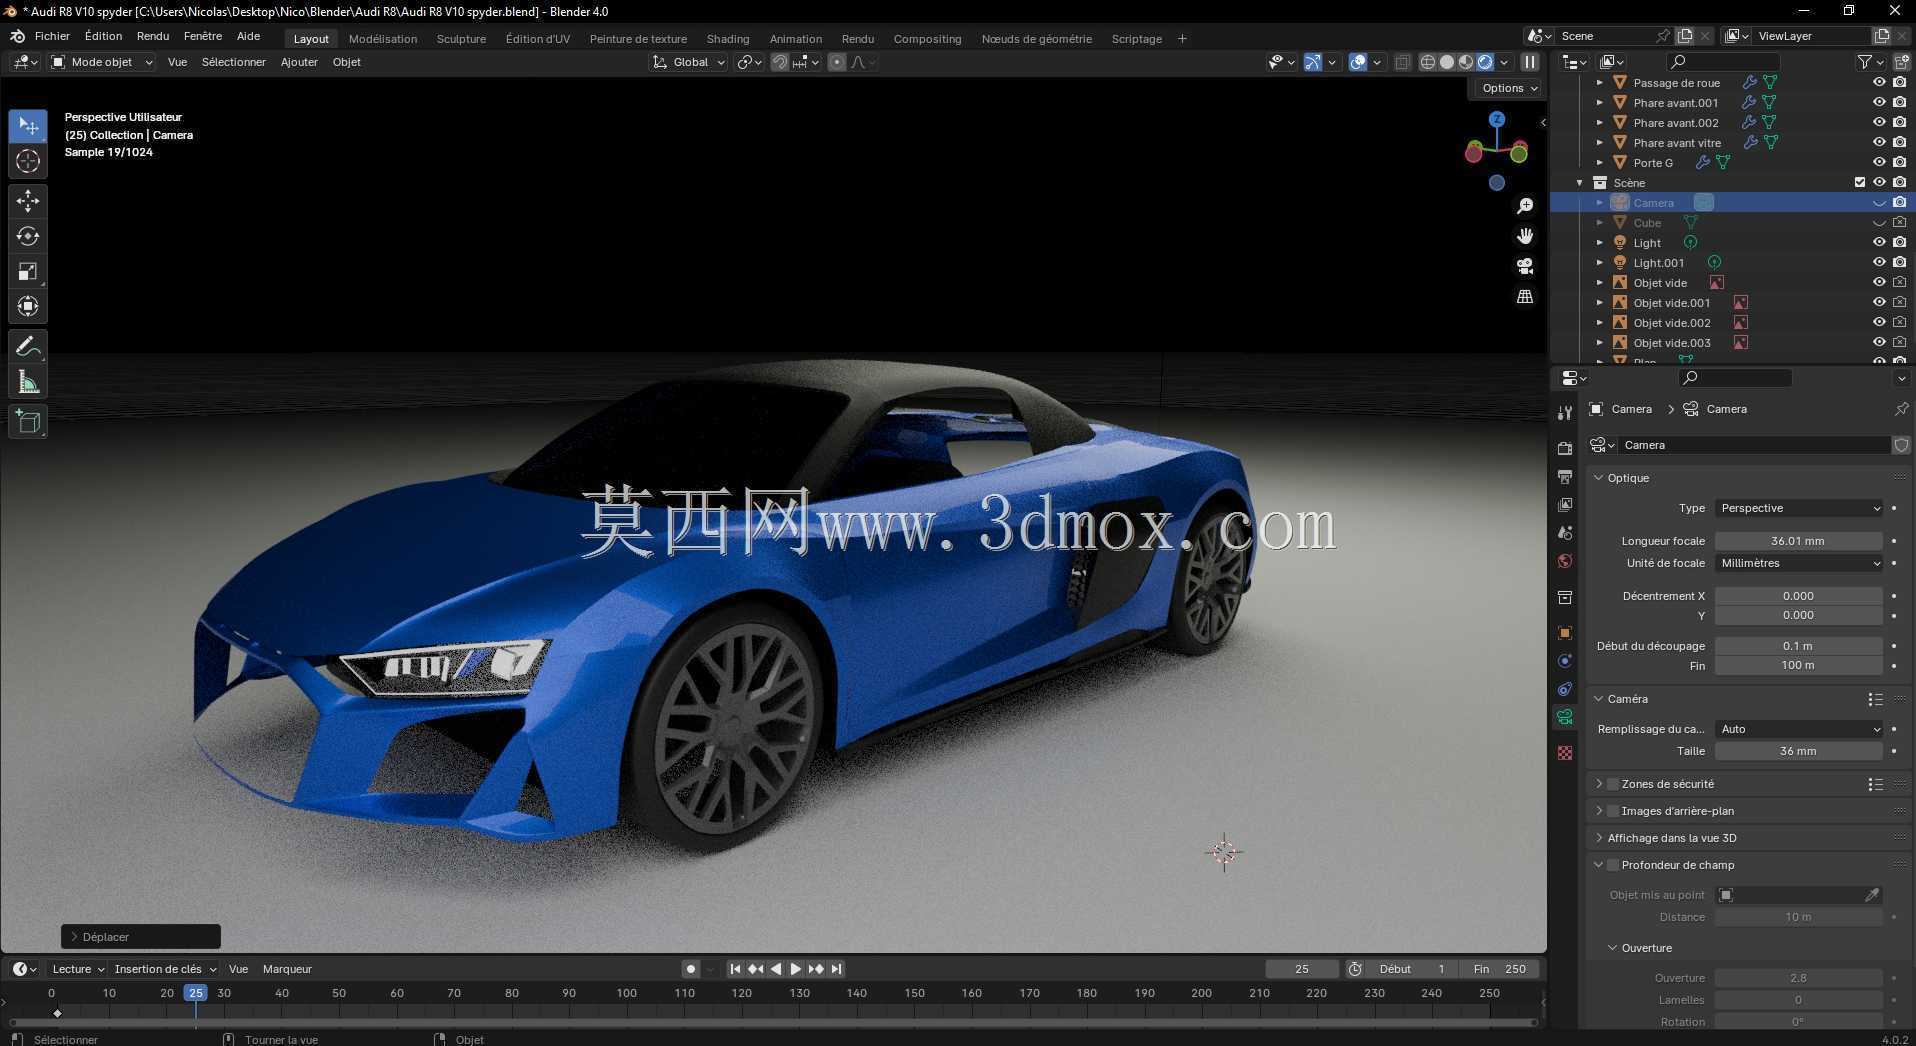Toggle X-ray display in viewport header
The image size is (1916, 1046).
1403,62
